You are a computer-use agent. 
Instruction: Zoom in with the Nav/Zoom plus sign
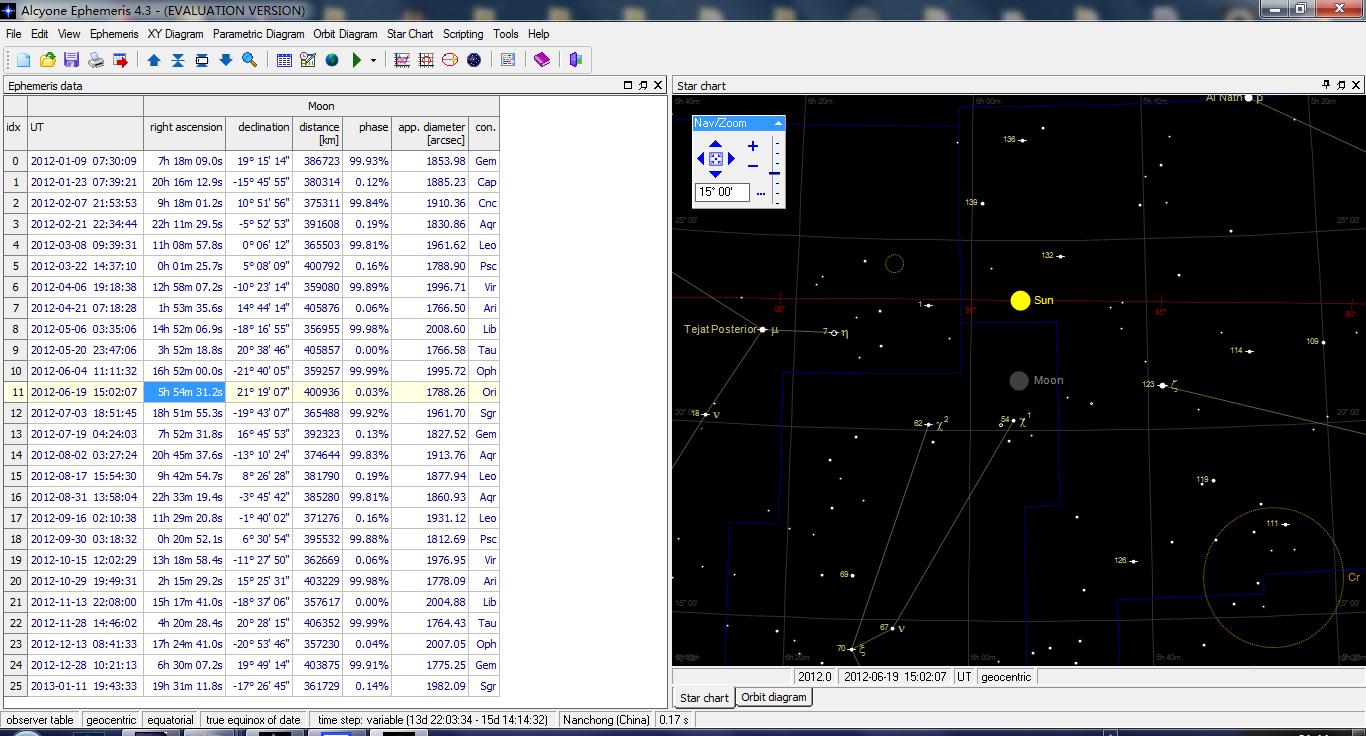753,146
